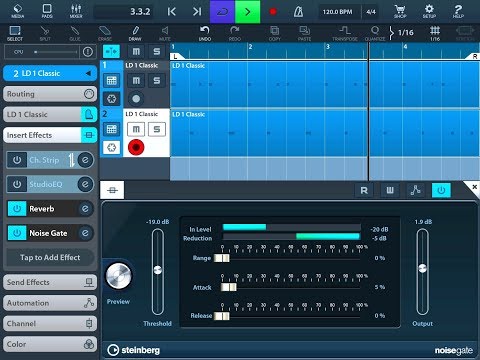Enable Write automation with the W button
This screenshot has width=480, height=360.
[390, 190]
